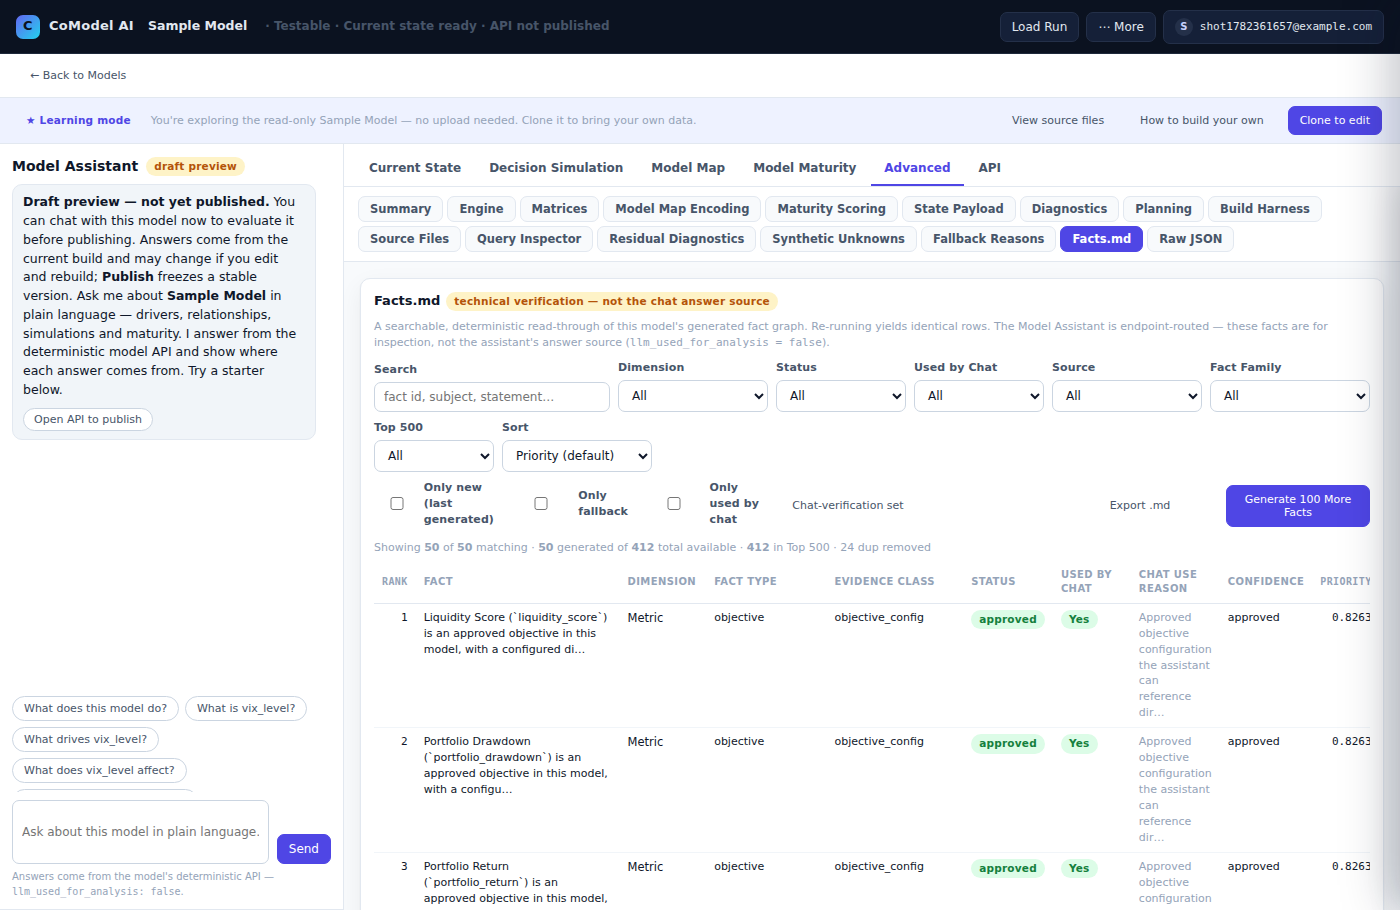The height and width of the screenshot is (910, 1400).
Task: Ask starter 'What does this model do?'
Action: click(x=96, y=709)
